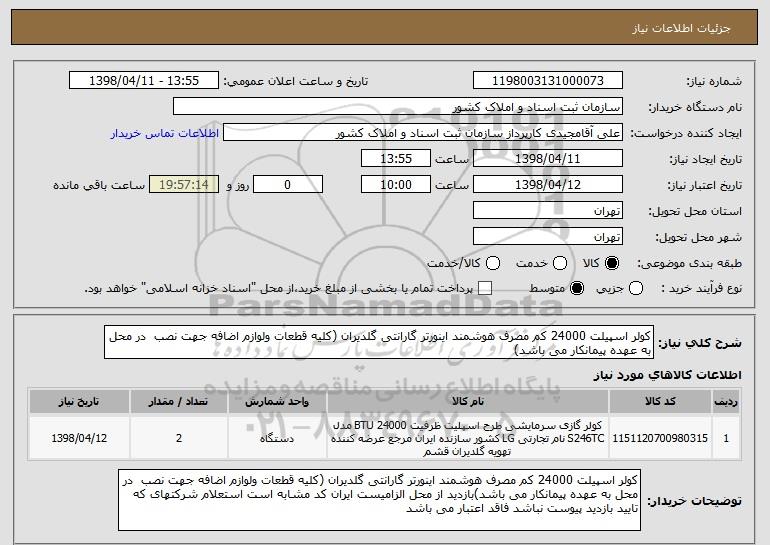Click the تاریخ نیاز column header
770x545 pixels.
[79, 402]
